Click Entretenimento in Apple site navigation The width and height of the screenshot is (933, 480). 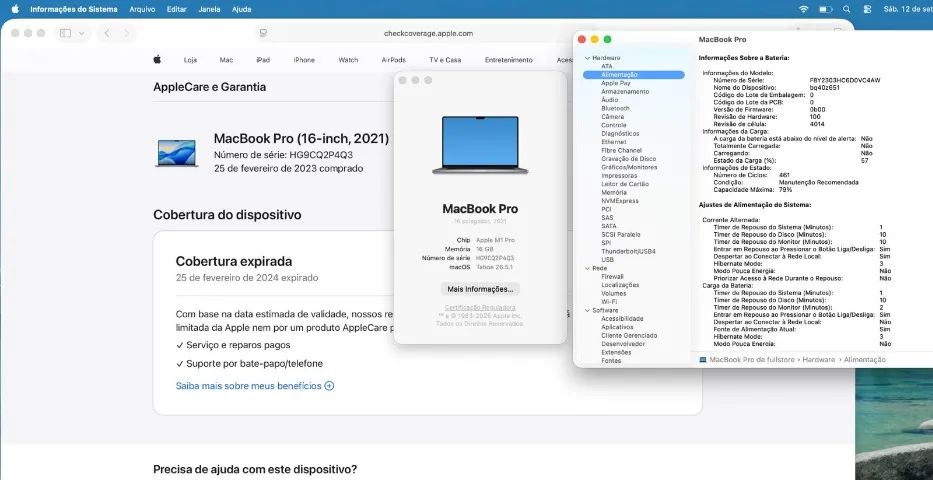[509, 60]
